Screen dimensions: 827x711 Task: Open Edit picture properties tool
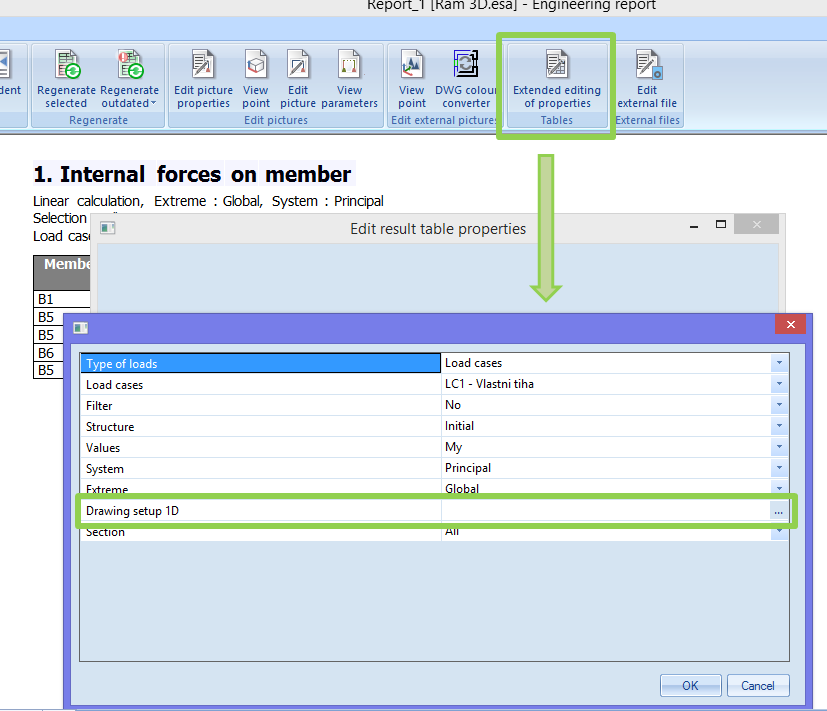(x=203, y=67)
